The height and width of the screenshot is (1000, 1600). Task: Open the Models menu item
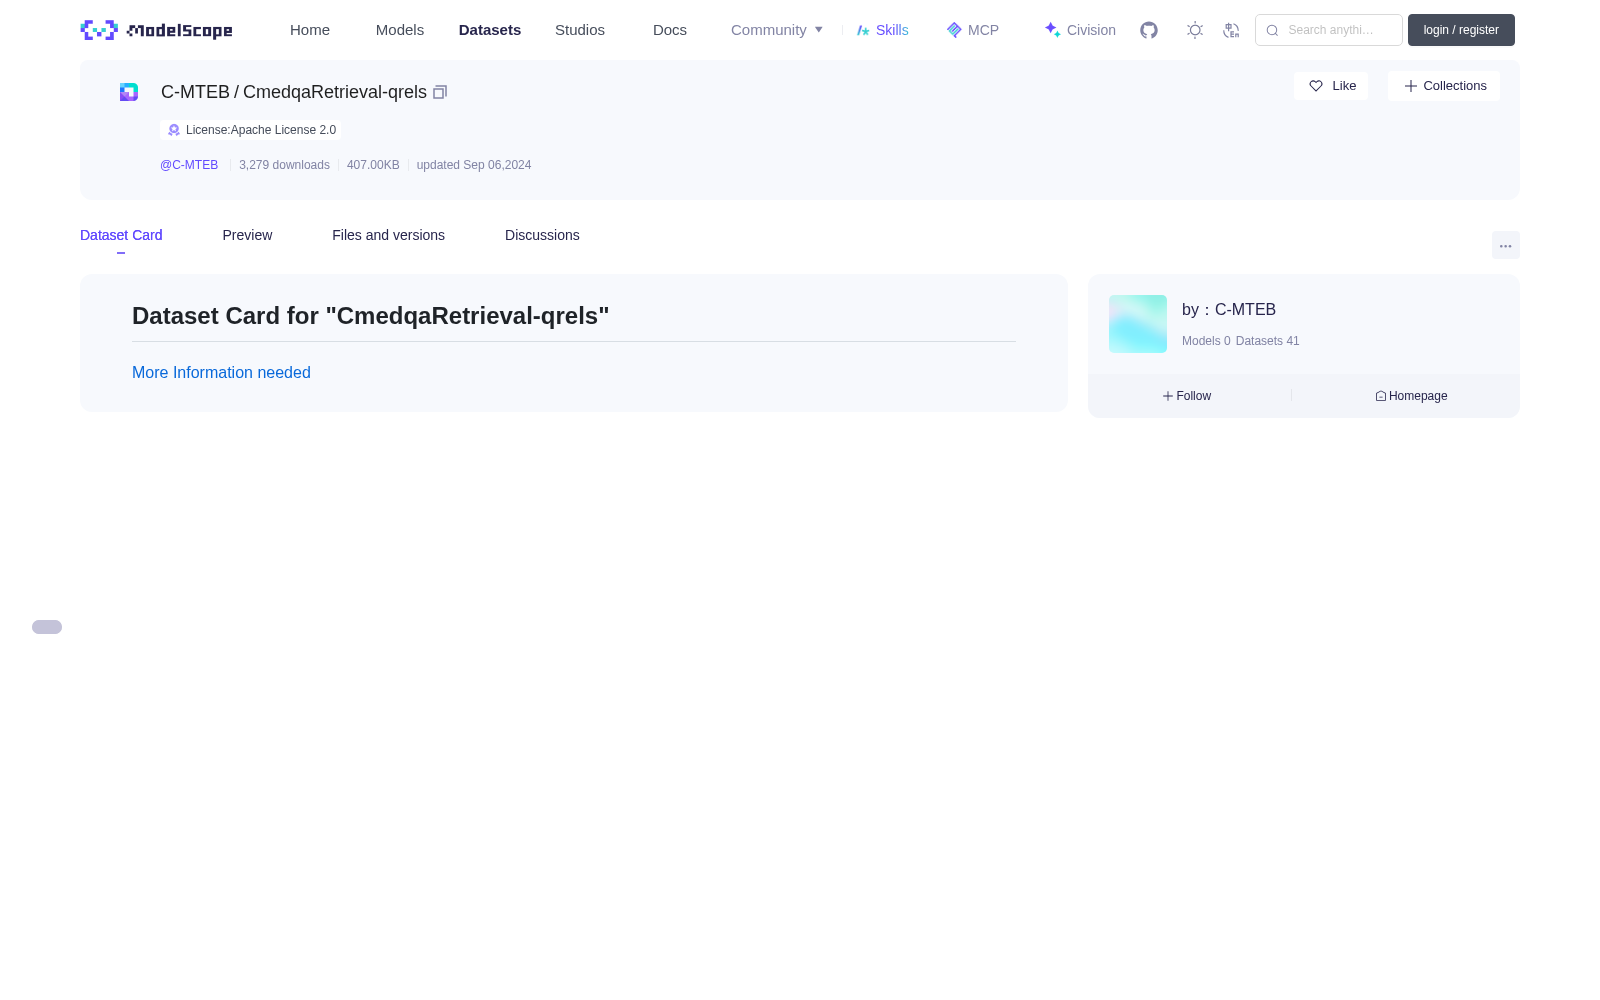click(400, 30)
